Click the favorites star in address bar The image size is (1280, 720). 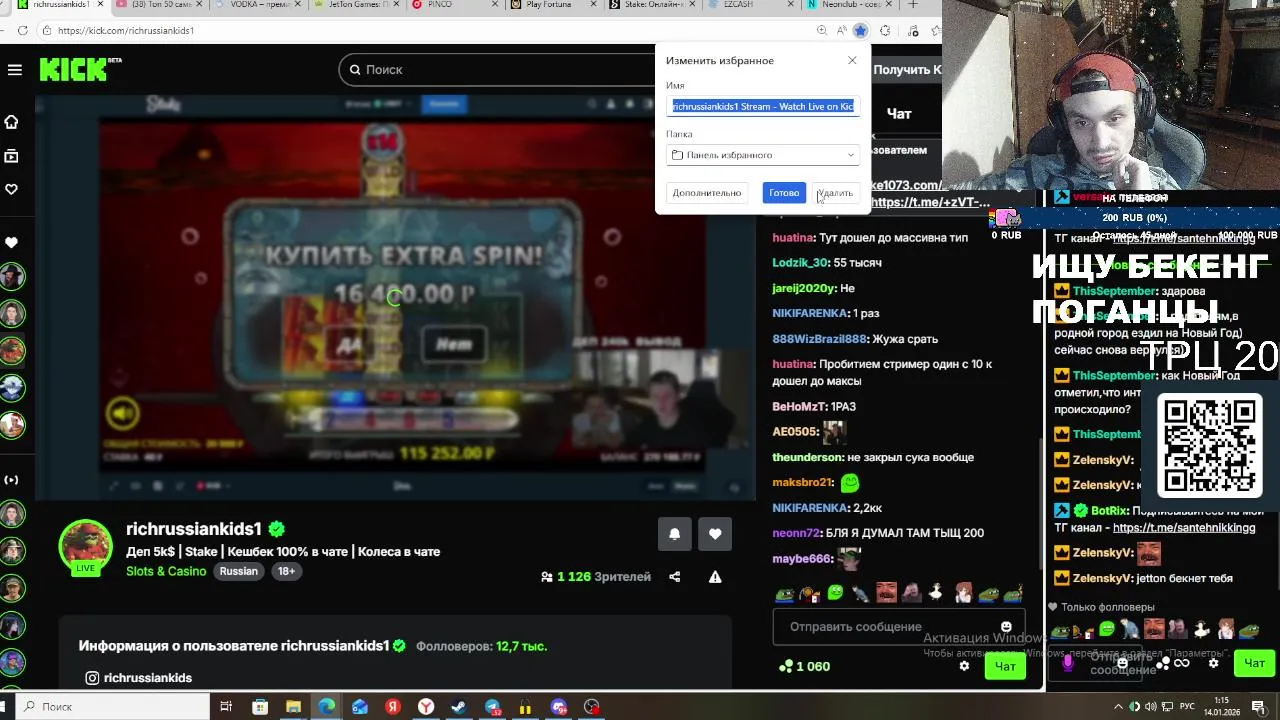[x=860, y=30]
